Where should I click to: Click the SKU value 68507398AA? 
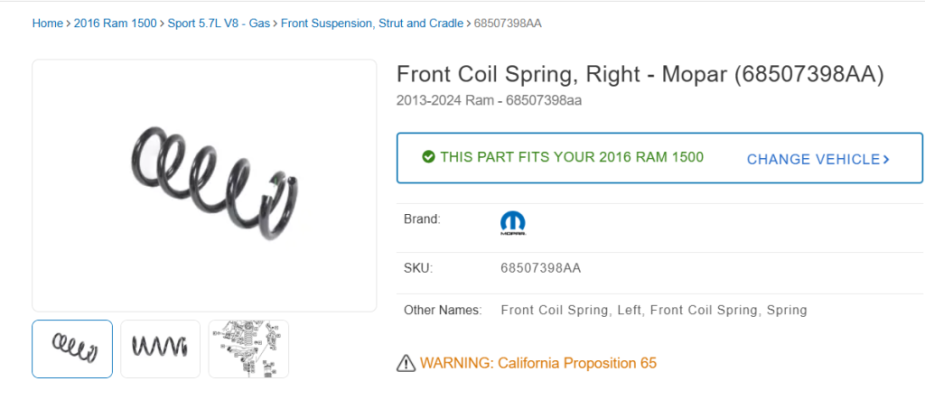(x=541, y=268)
